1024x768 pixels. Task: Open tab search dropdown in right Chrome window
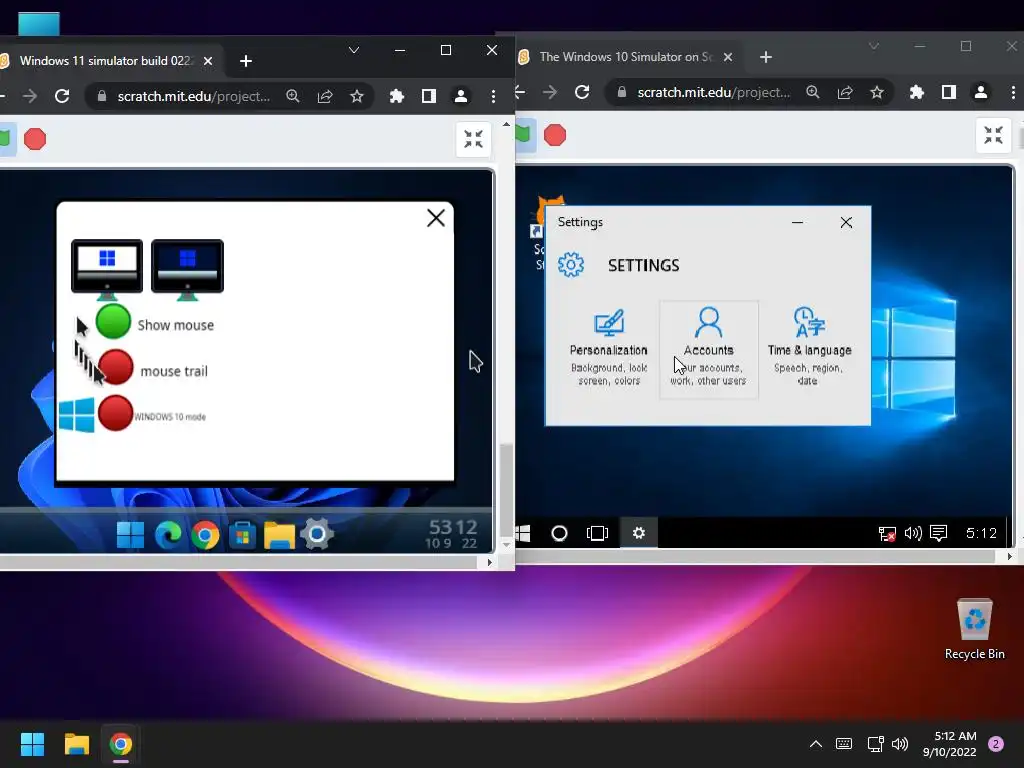click(x=874, y=46)
